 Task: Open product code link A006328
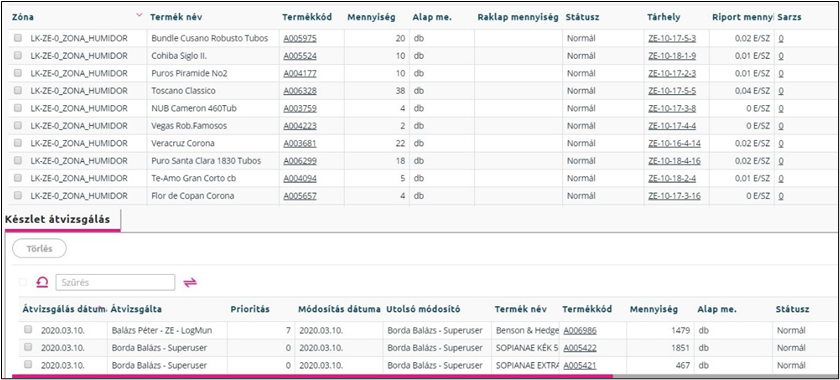coord(300,91)
